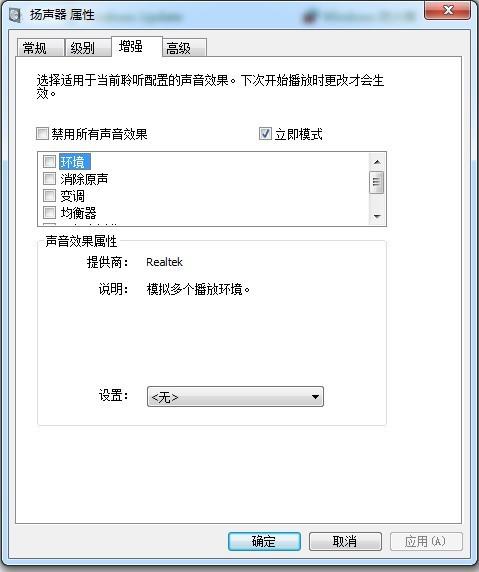Viewport: 479px width, 572px height.
Task: Open the 设置 dropdown showing <无>
Action: tap(235, 397)
